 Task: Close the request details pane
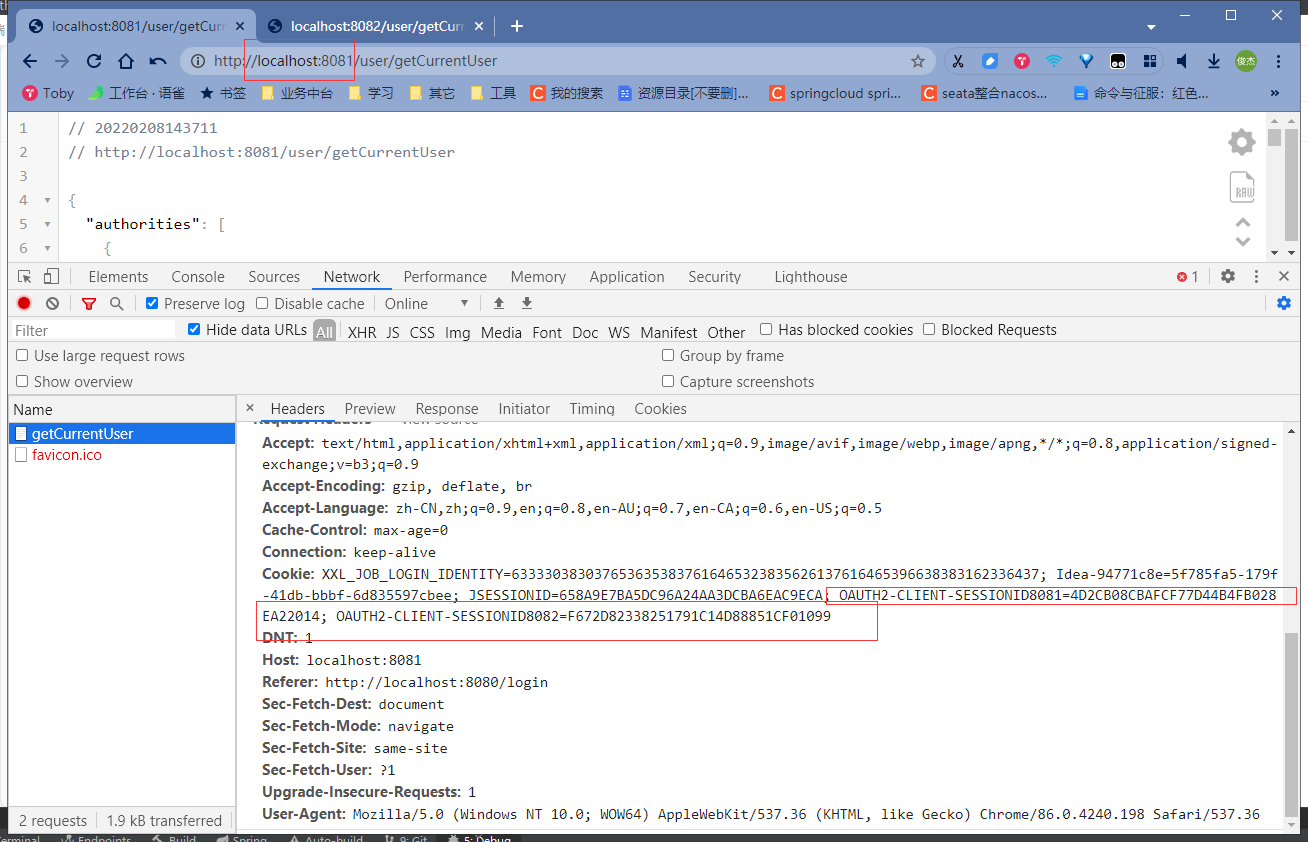tap(250, 408)
